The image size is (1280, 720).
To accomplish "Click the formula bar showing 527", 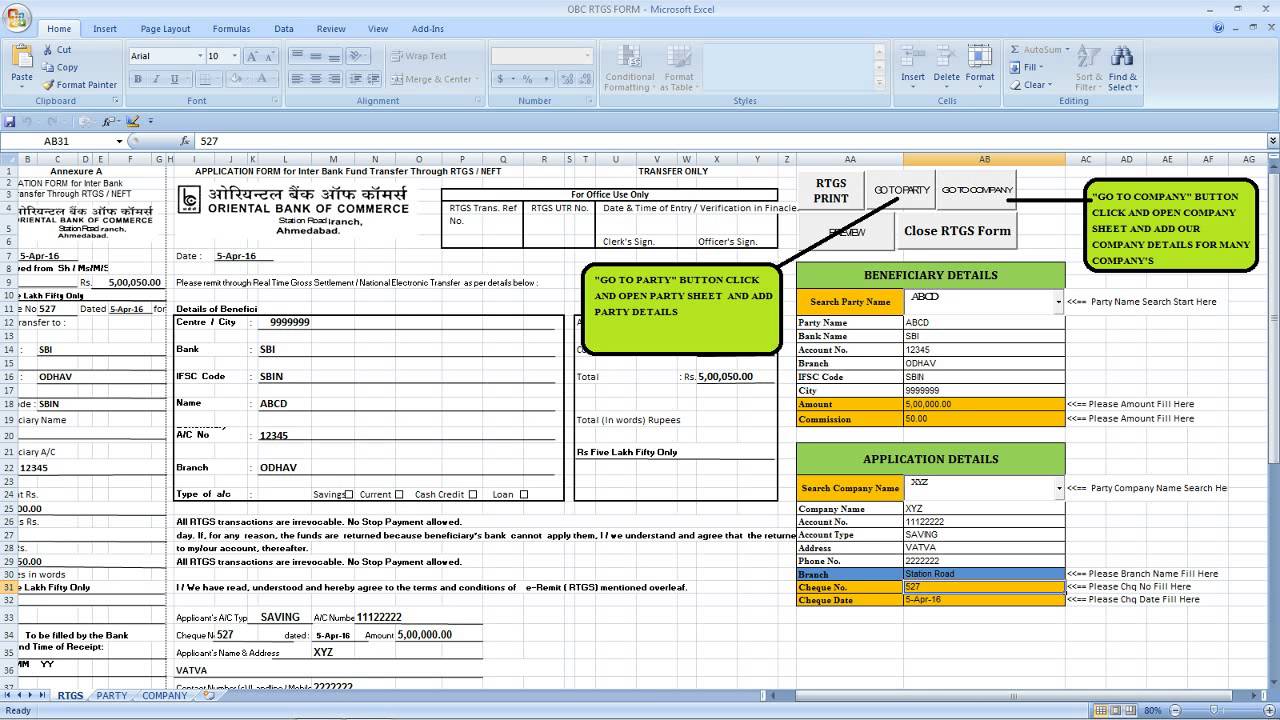I will 730,141.
